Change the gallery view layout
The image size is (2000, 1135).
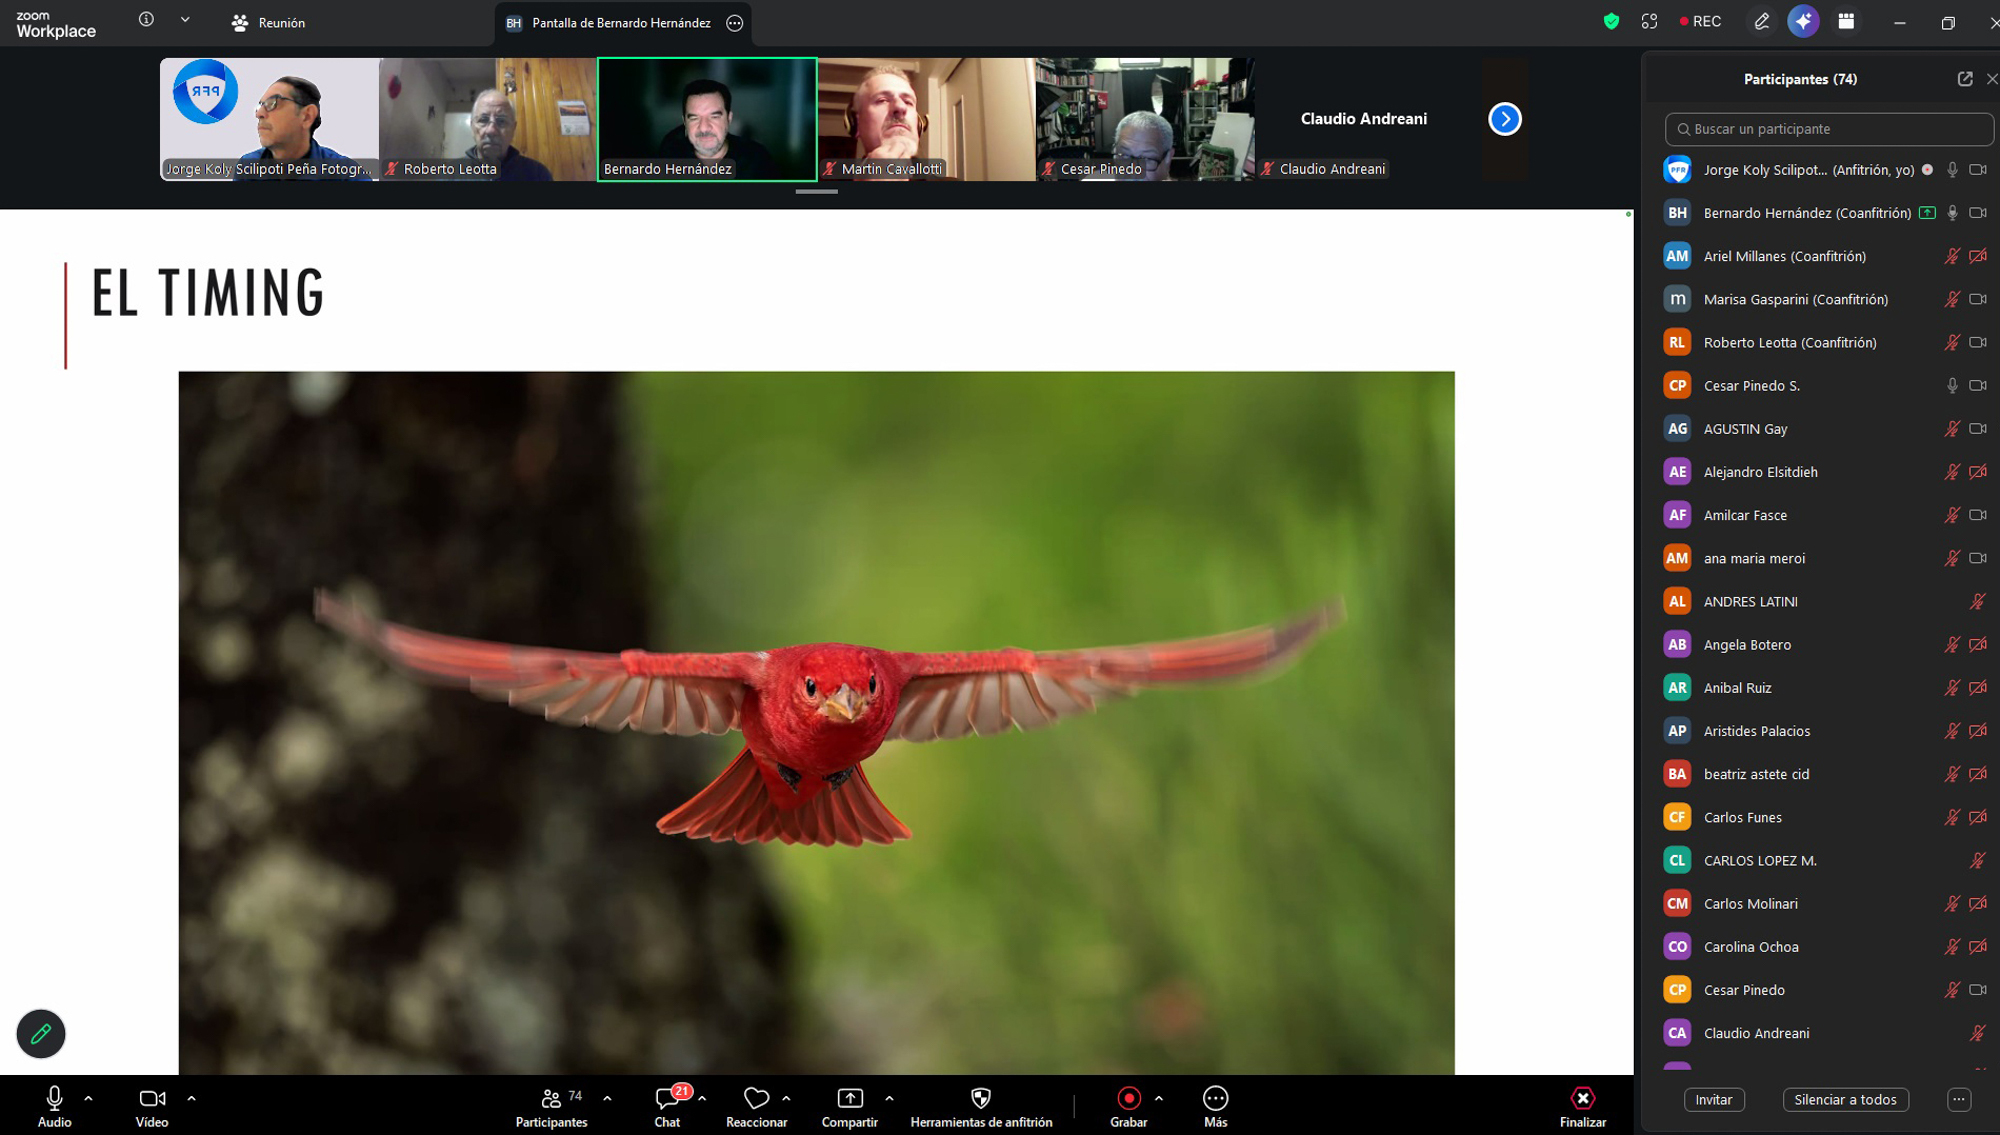1846,21
